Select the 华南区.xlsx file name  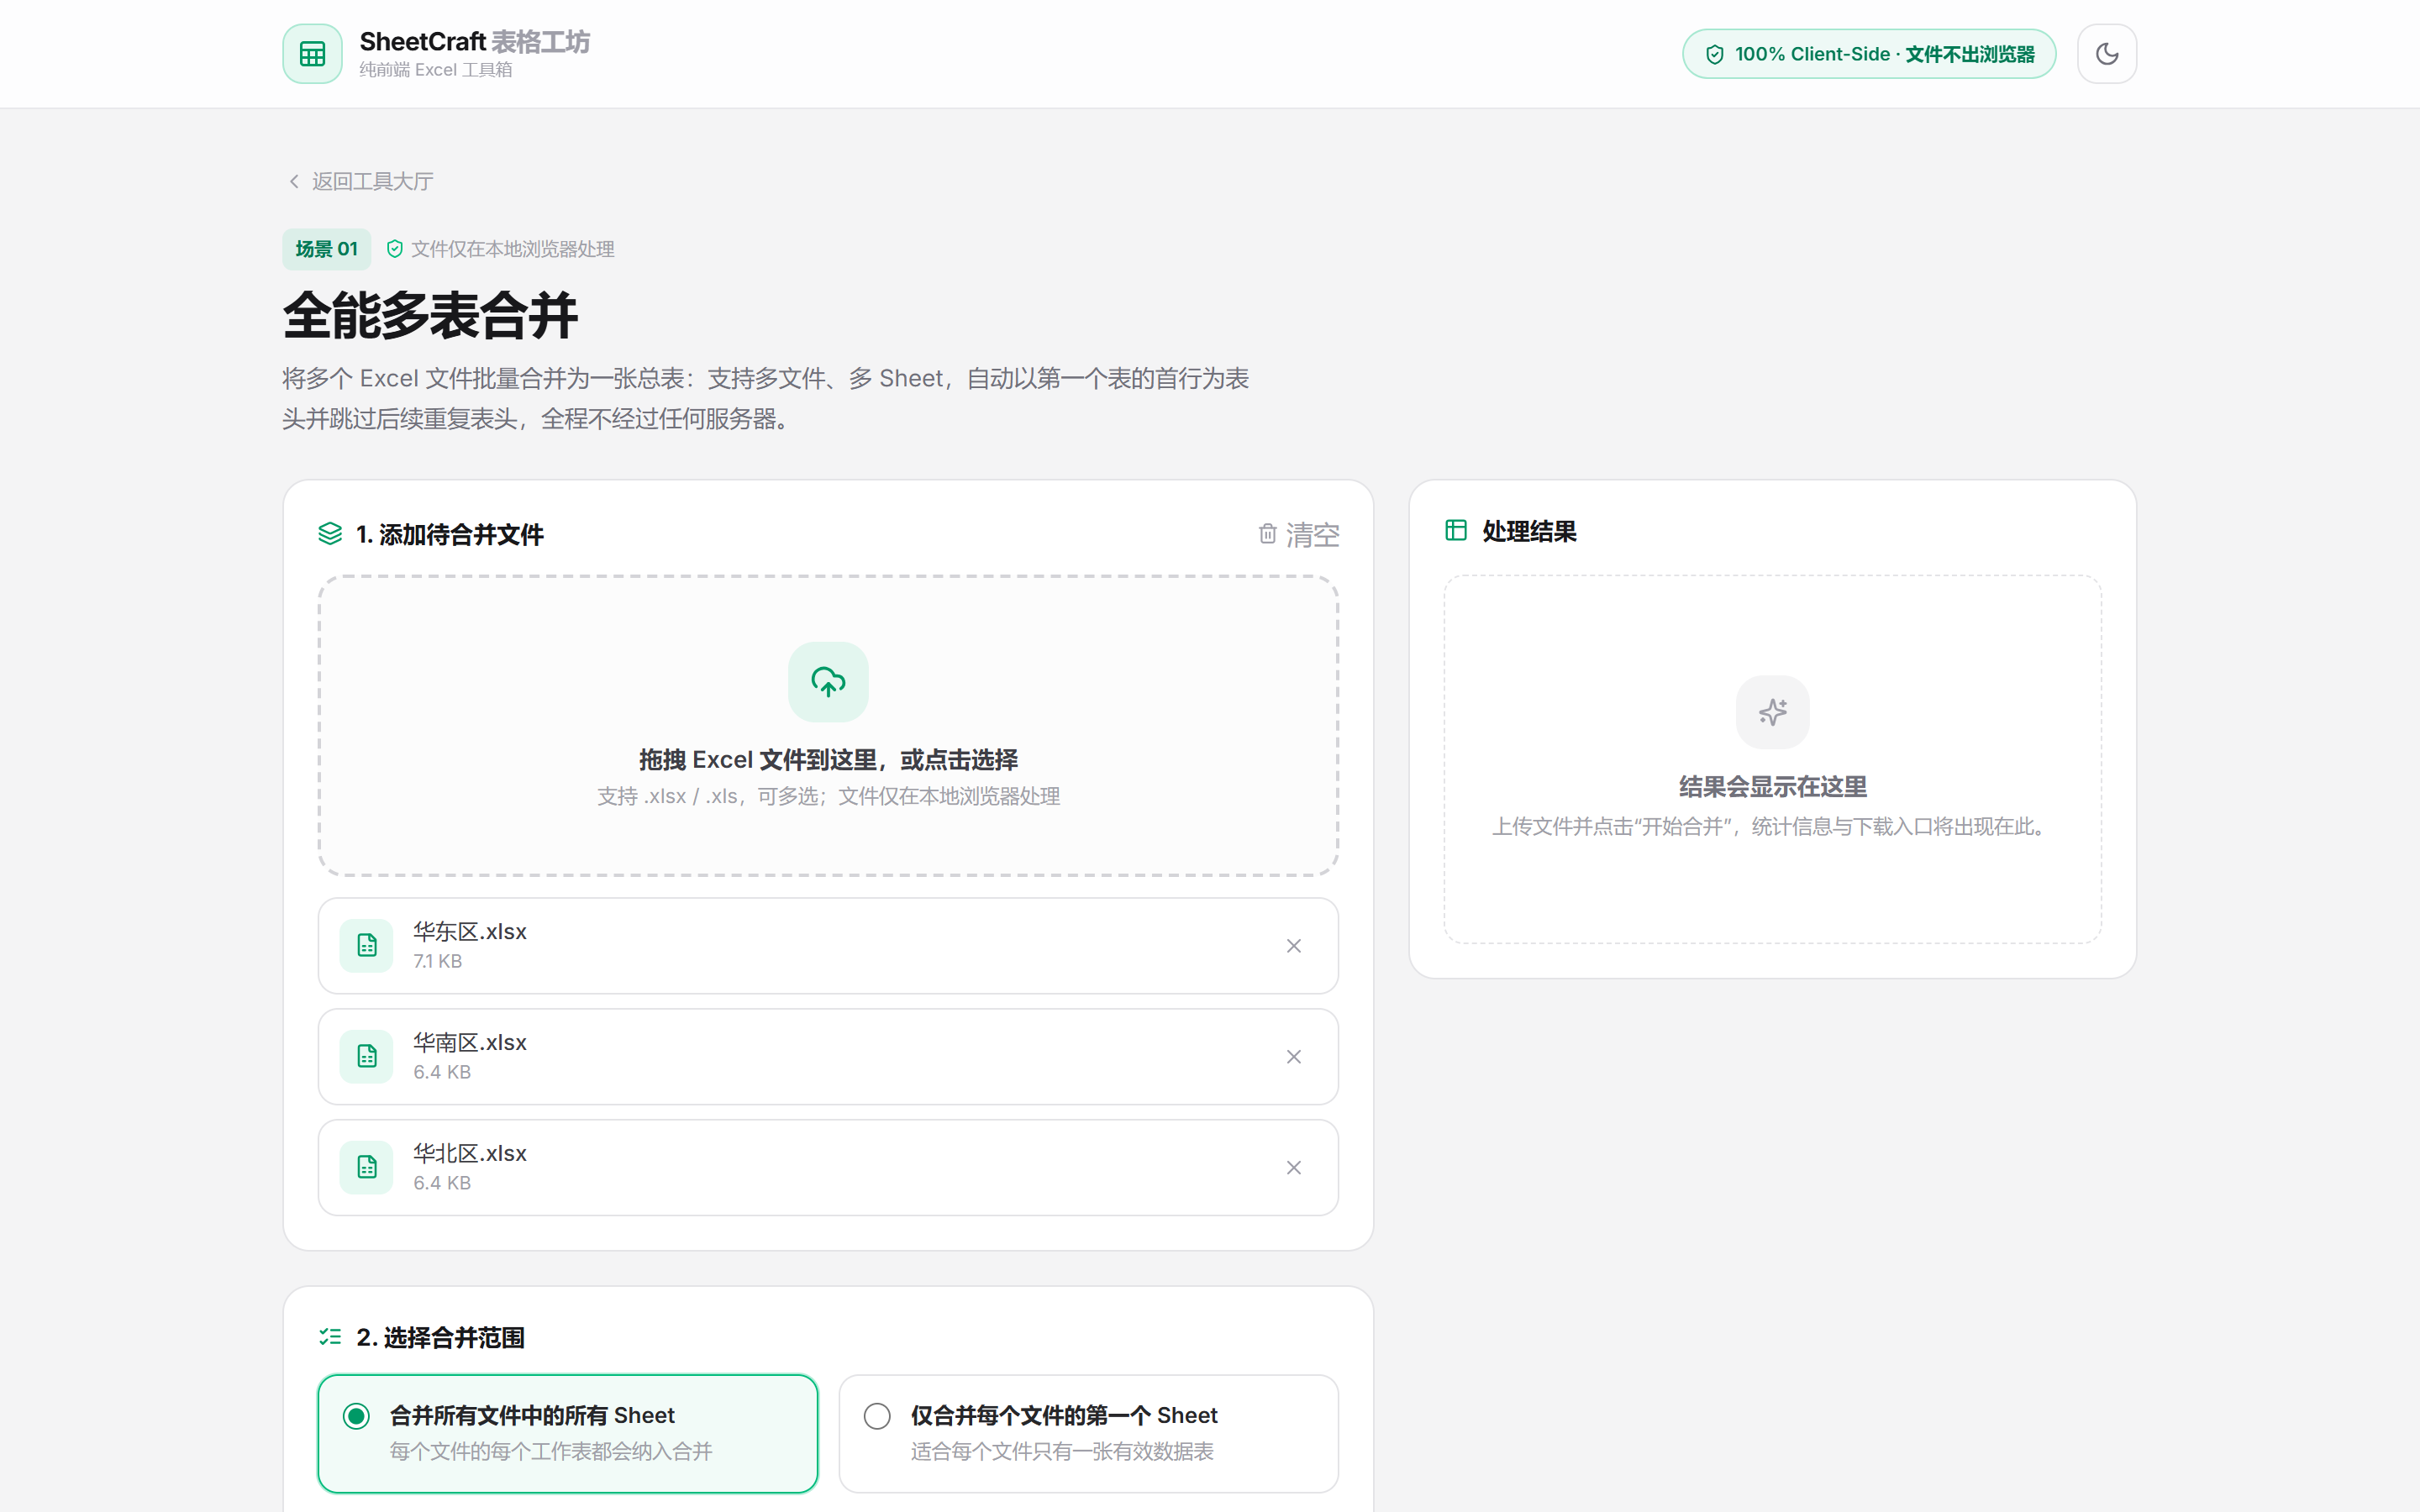point(470,1042)
